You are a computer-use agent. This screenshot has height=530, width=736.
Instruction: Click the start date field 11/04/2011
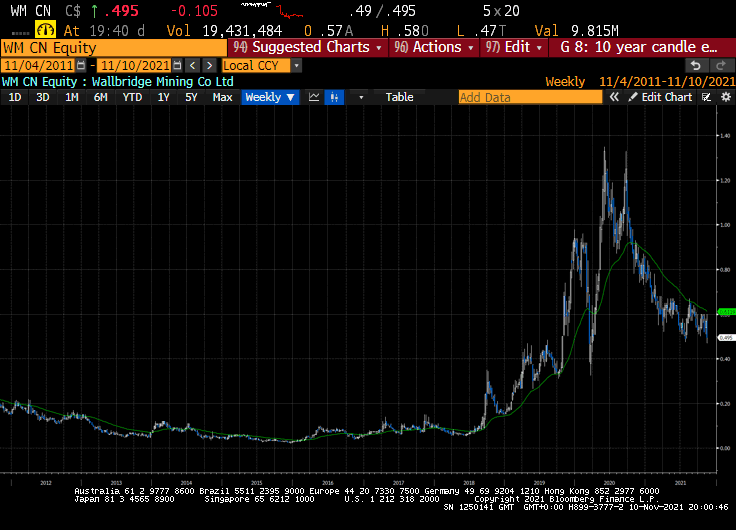click(x=39, y=65)
